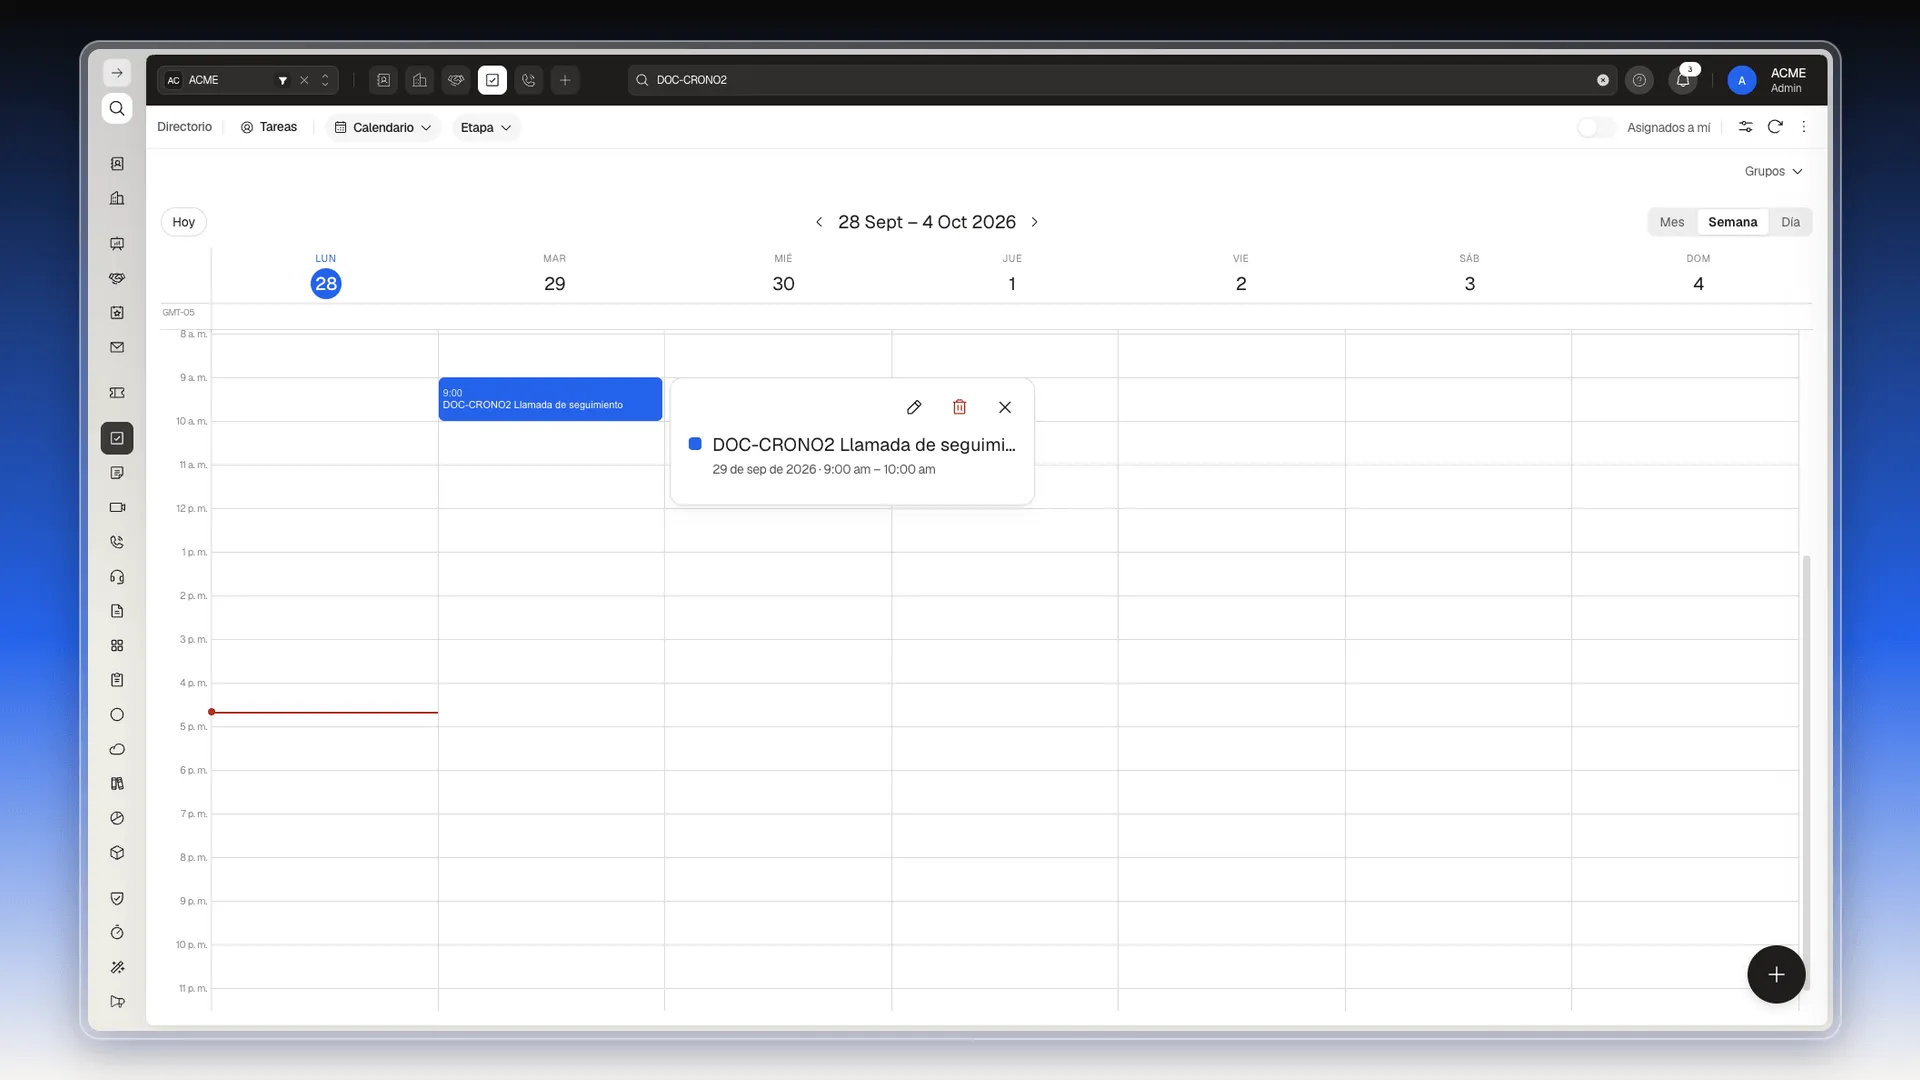Click the floating plus add button
The width and height of the screenshot is (1920, 1080).
pos(1776,974)
